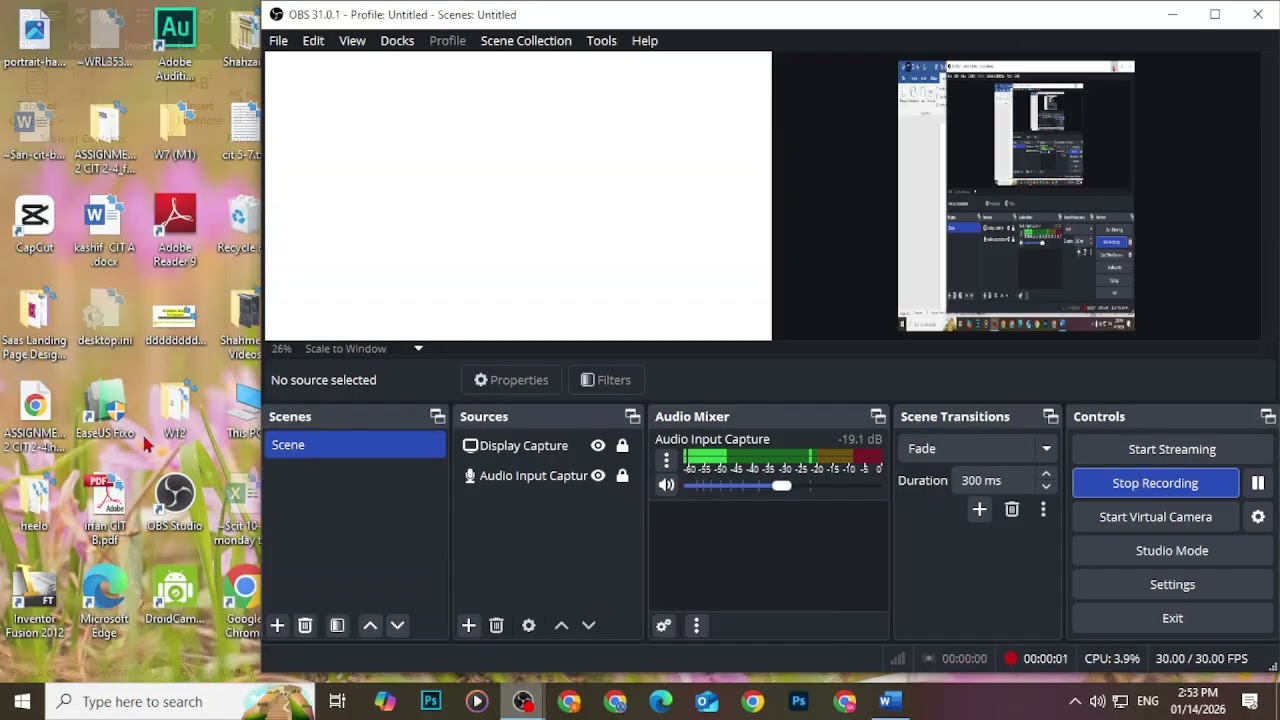Open the View menu

352,41
